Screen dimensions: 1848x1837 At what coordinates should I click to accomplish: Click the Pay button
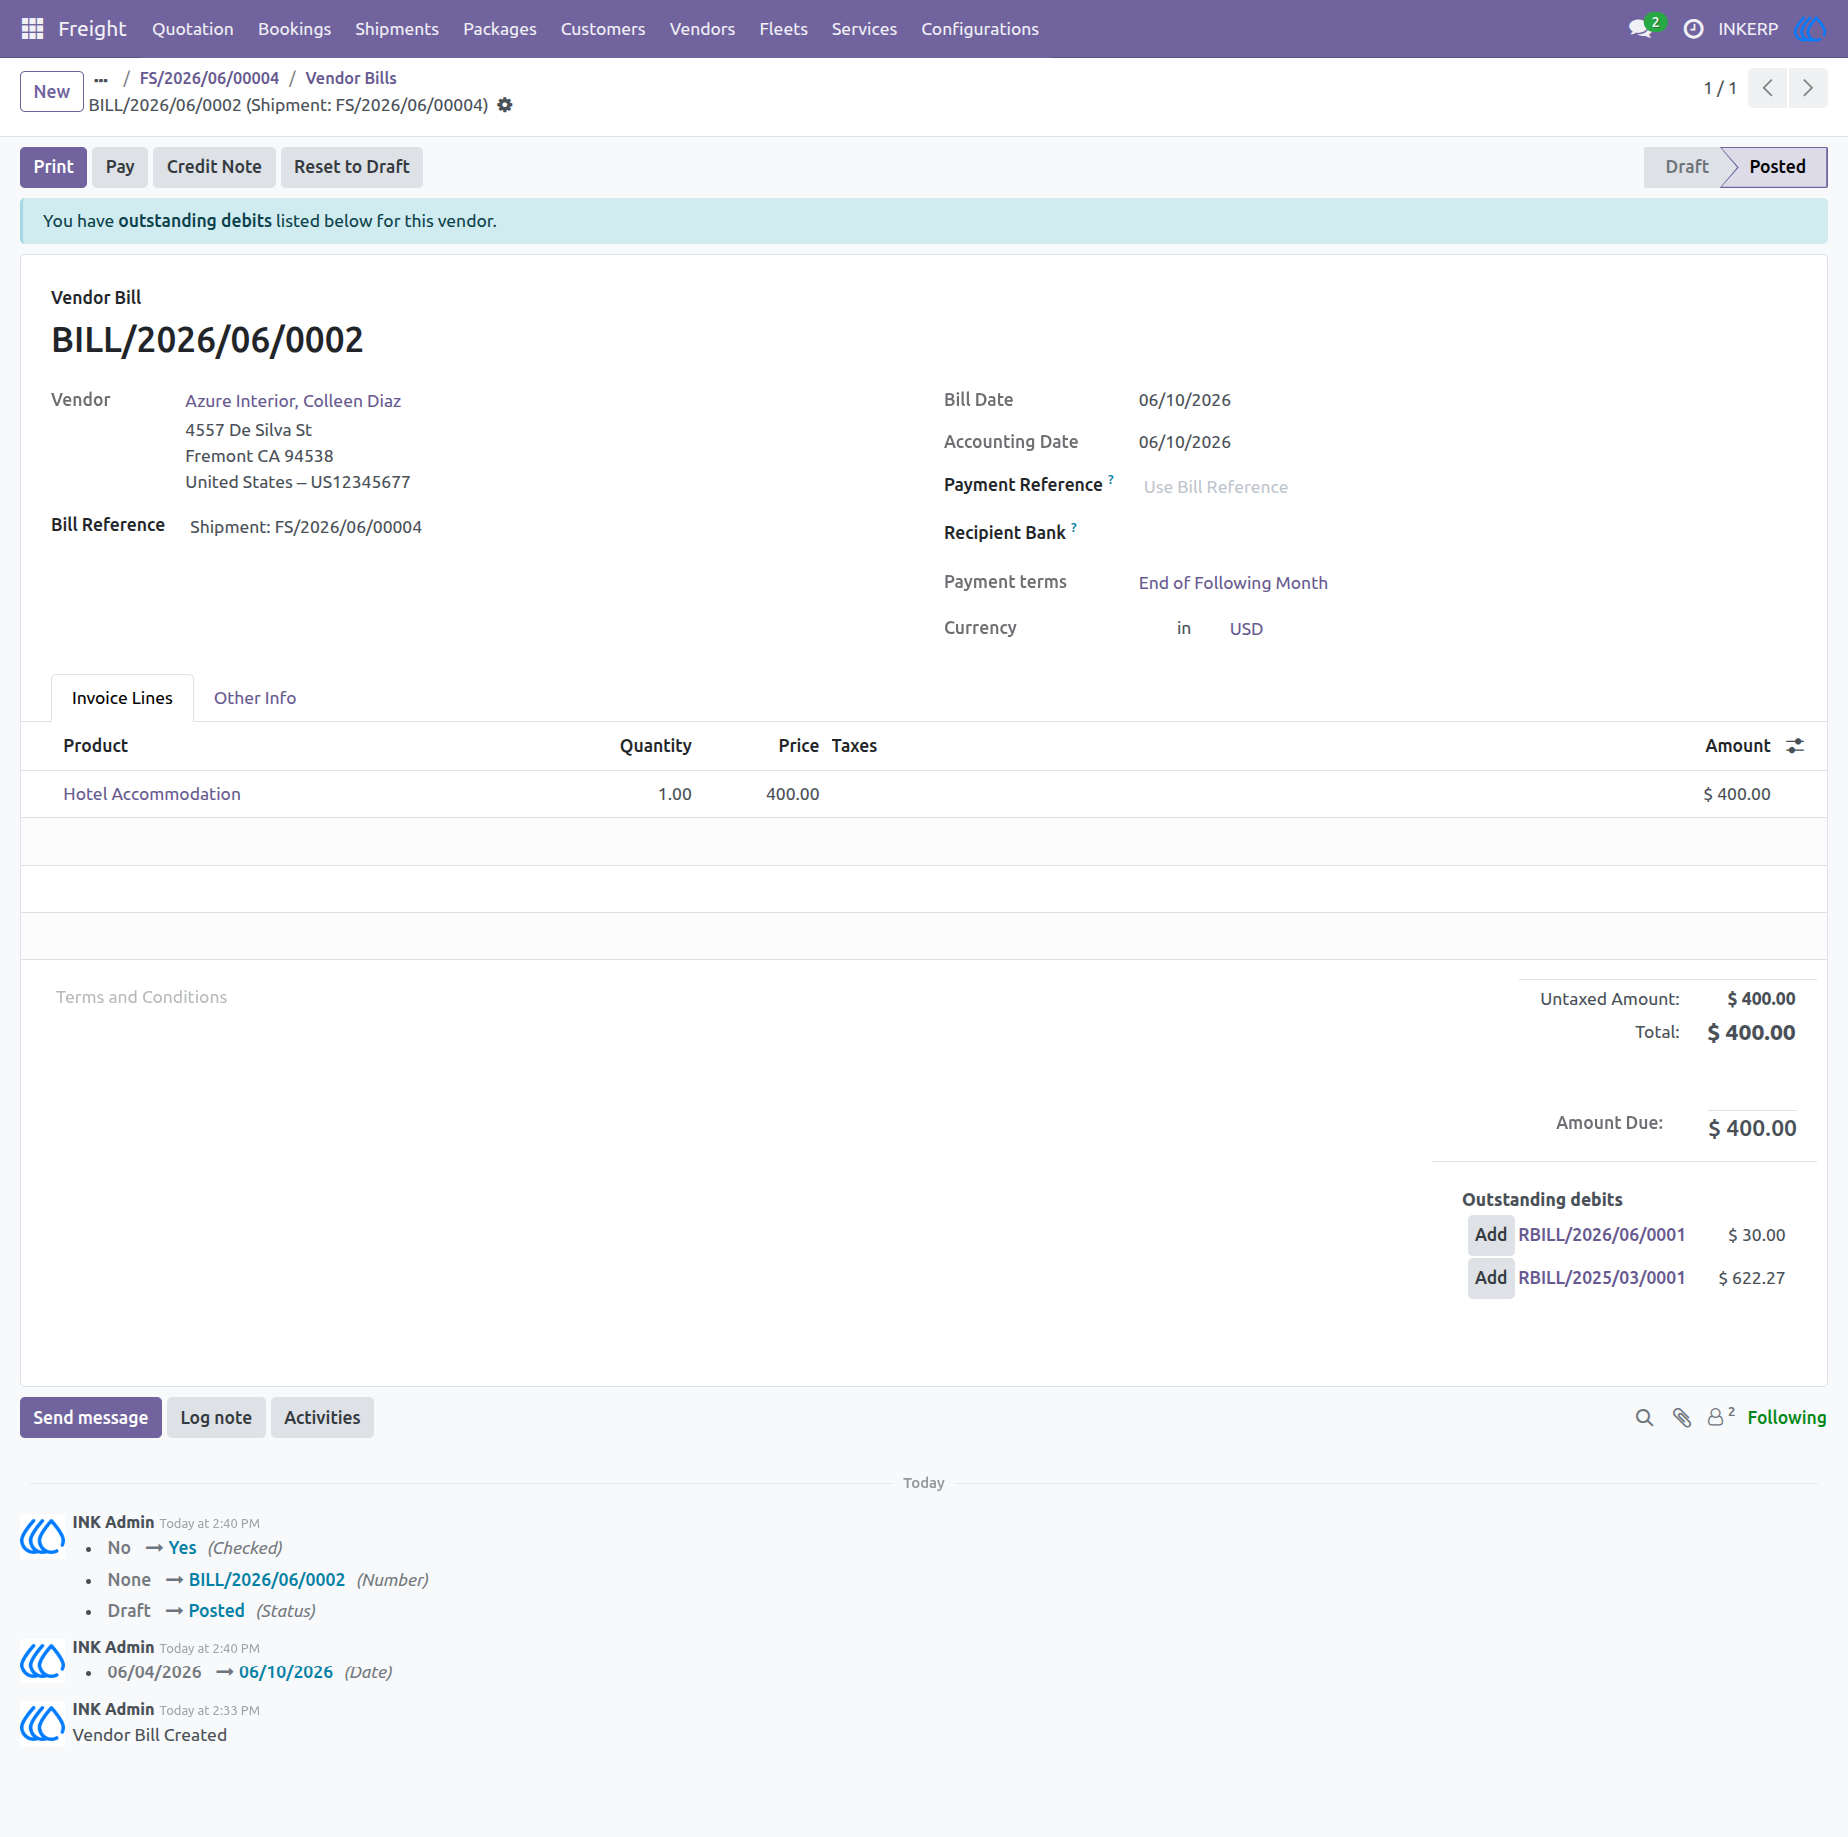click(120, 167)
